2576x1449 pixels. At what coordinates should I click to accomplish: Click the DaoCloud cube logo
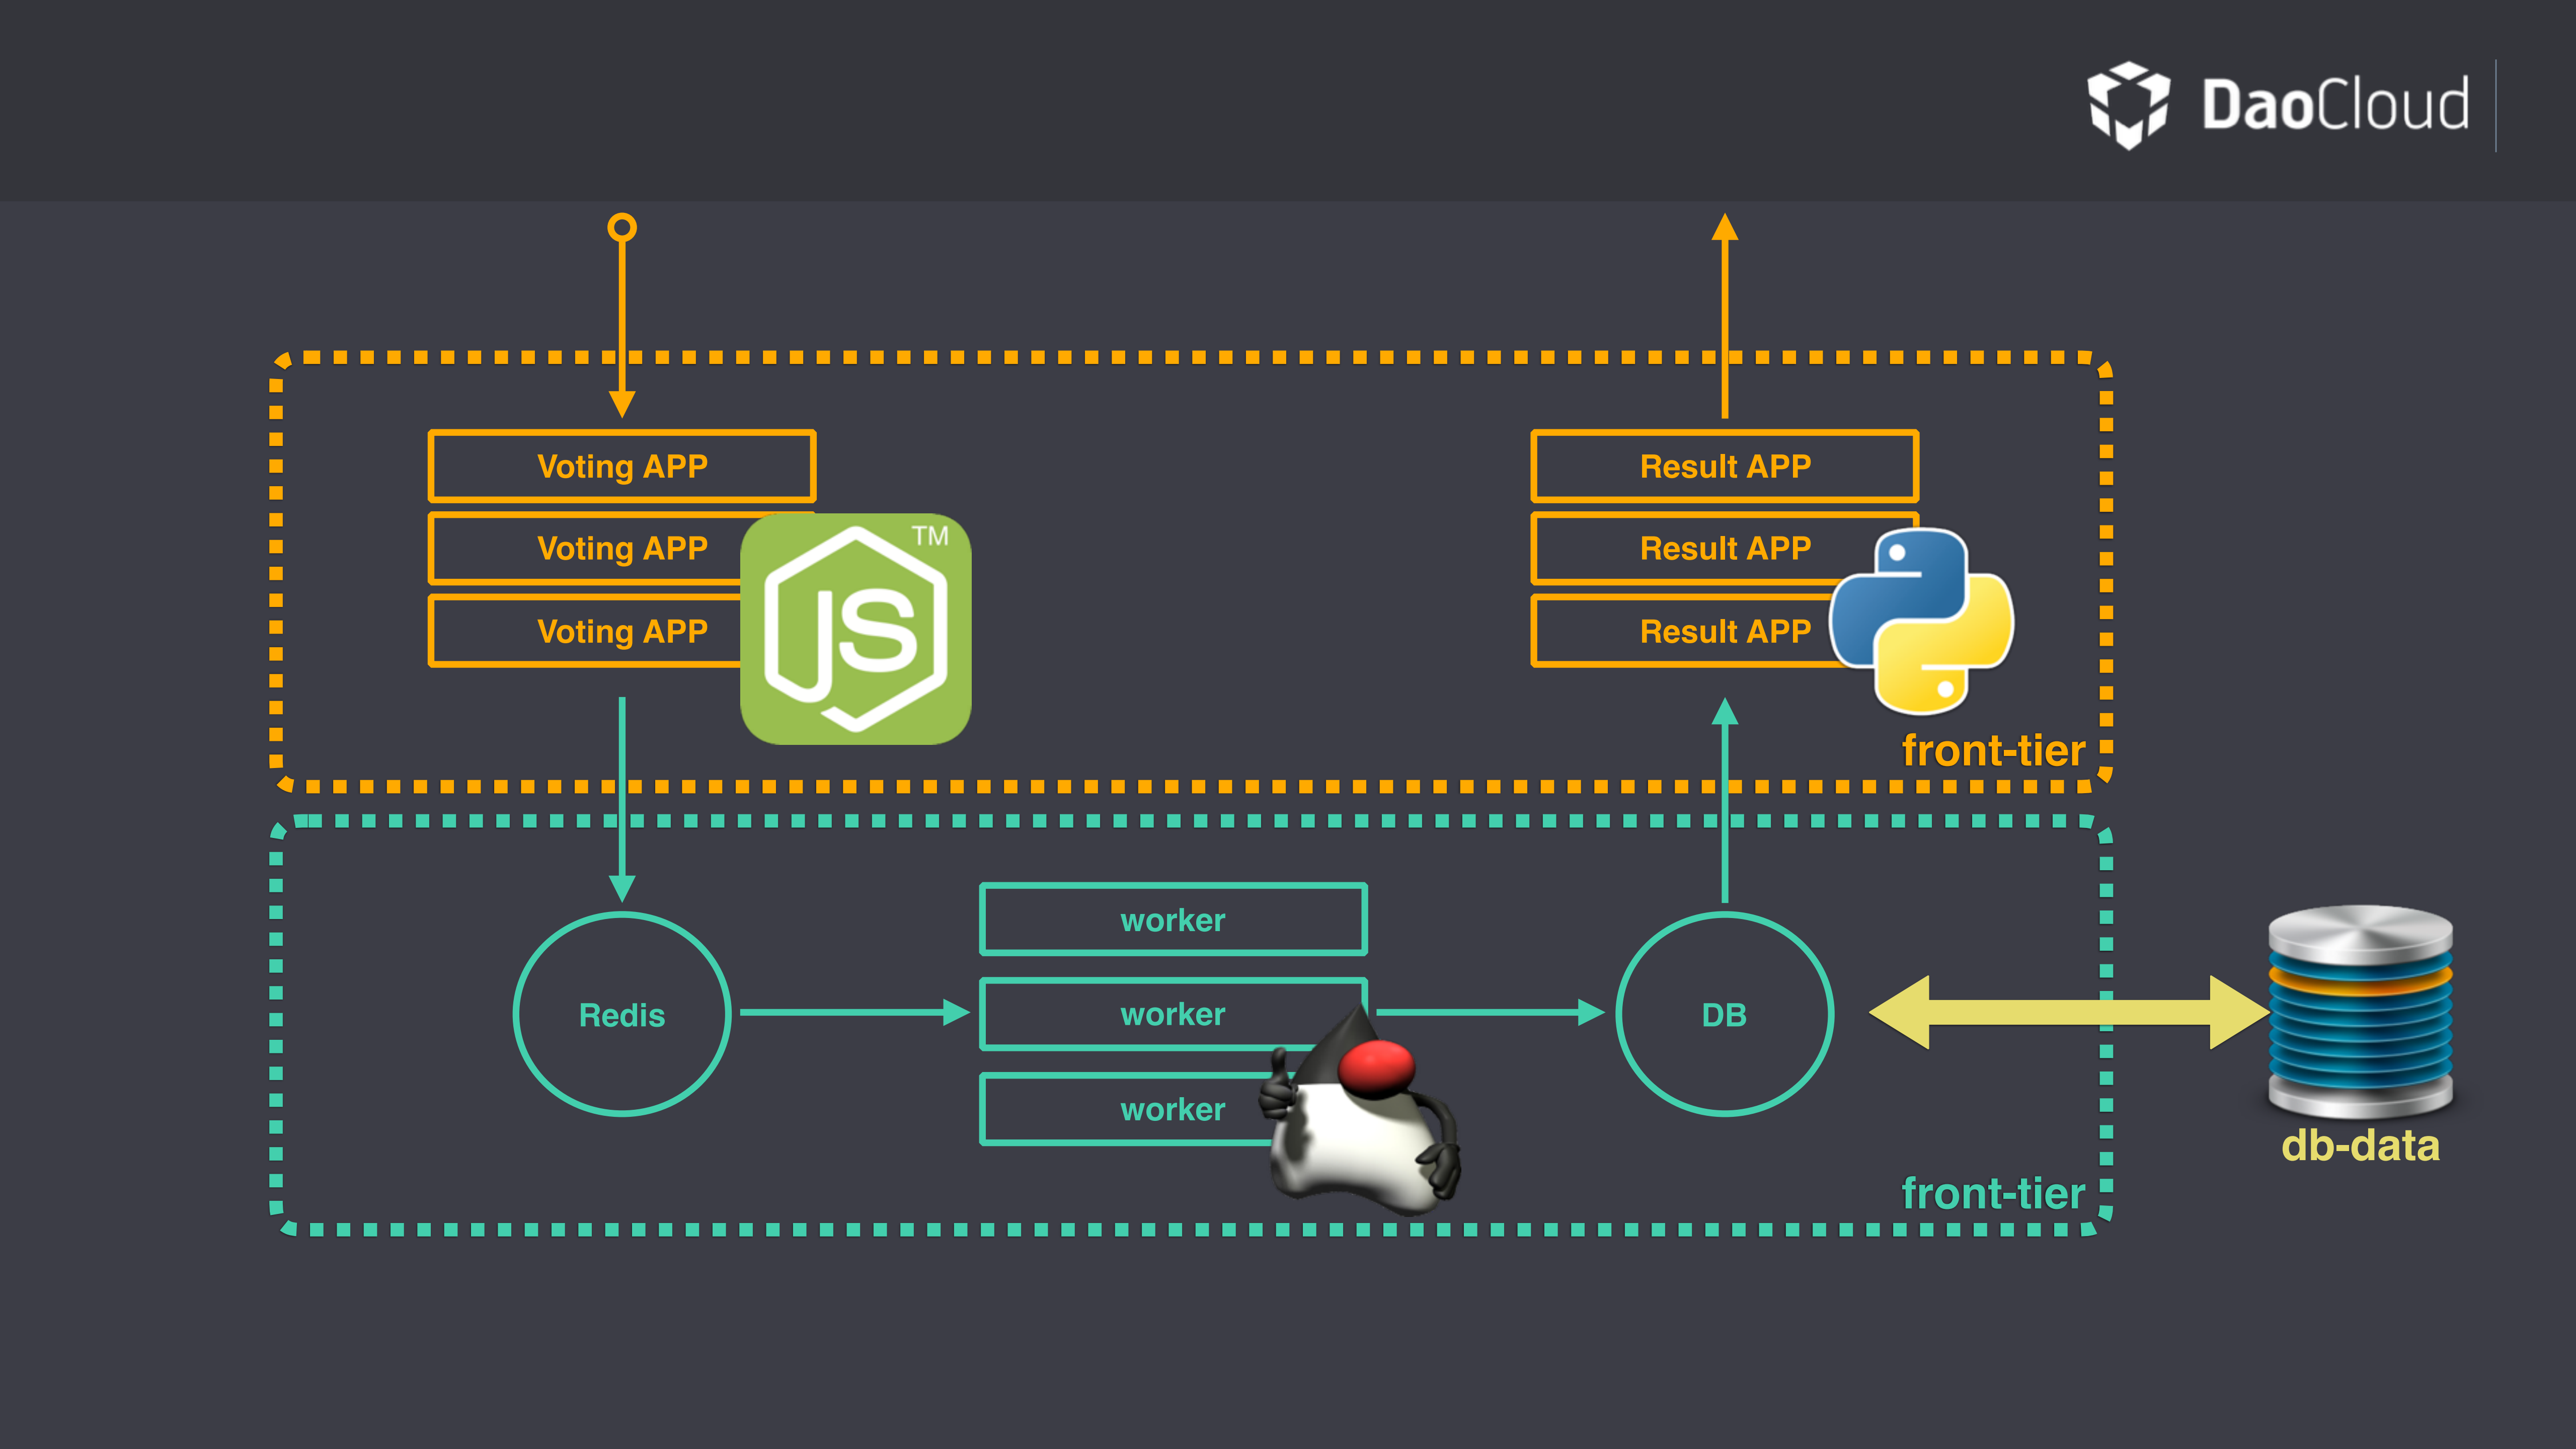[x=2128, y=105]
